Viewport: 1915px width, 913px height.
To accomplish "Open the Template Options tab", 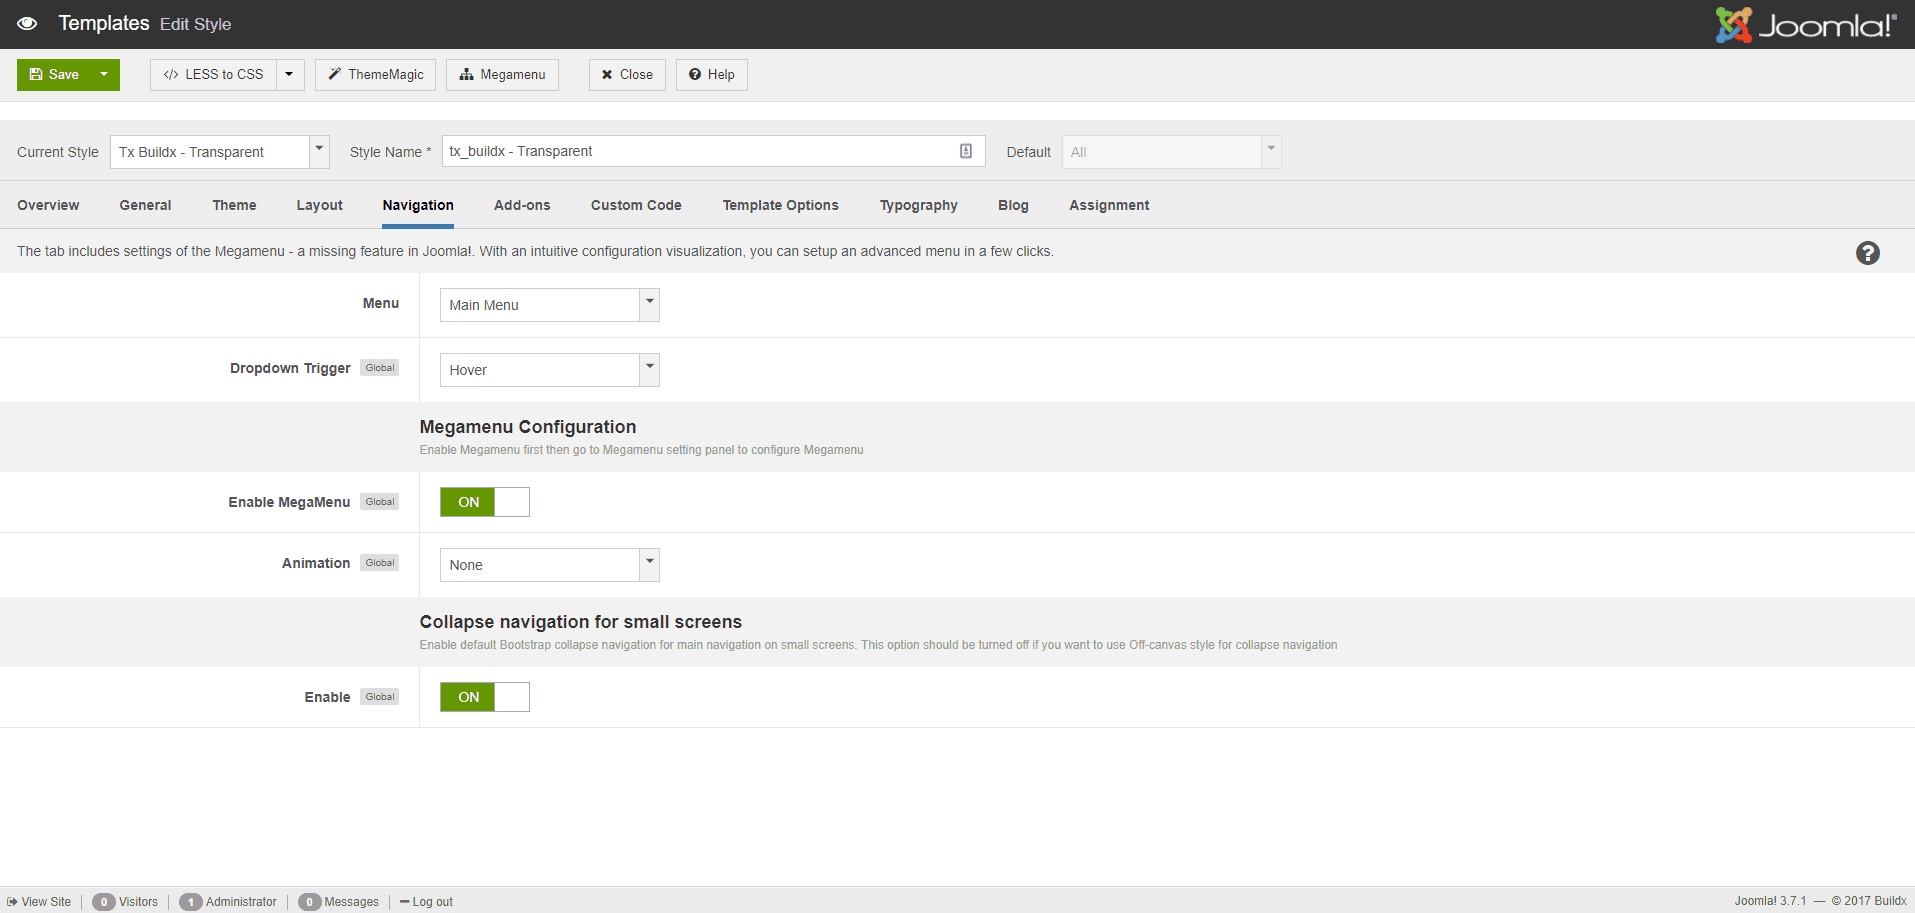I will 780,205.
